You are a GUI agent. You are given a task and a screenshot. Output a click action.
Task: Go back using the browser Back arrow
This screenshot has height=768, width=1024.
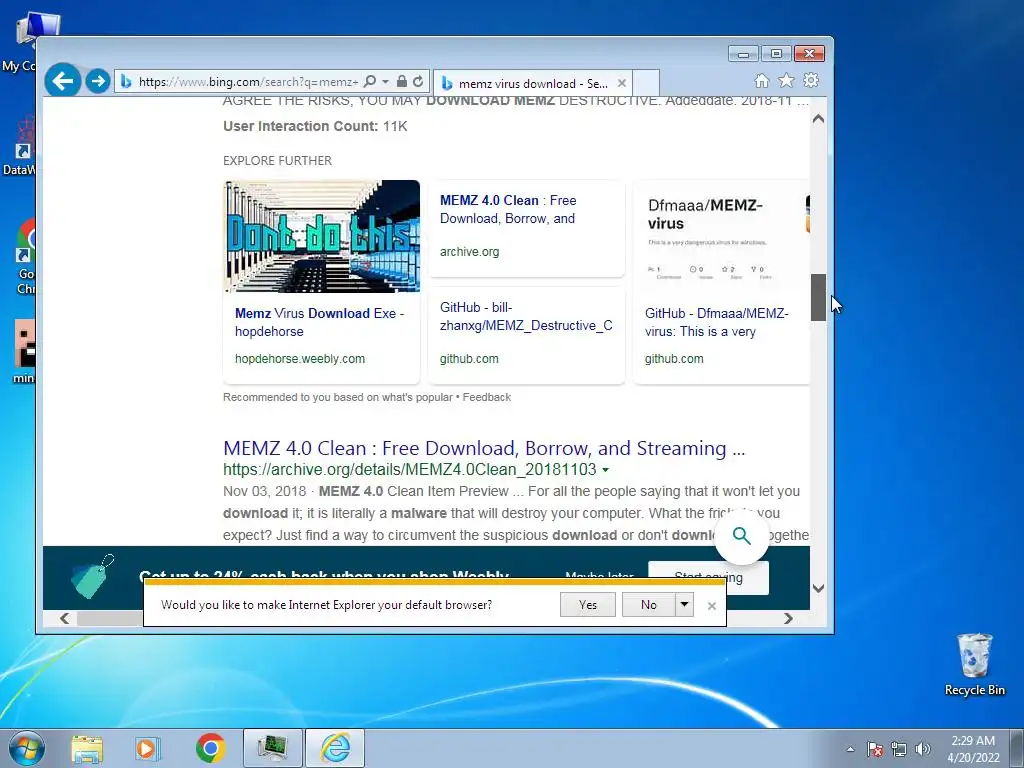pyautogui.click(x=63, y=81)
